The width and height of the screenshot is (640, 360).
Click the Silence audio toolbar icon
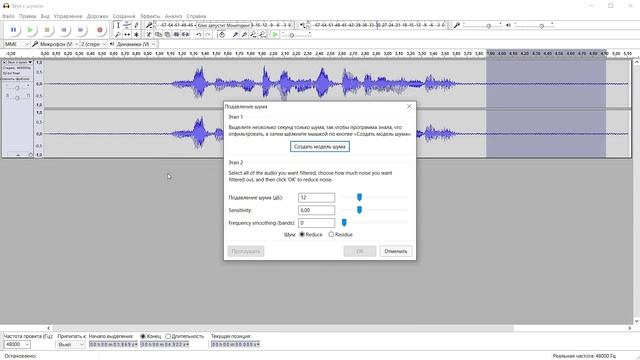click(x=185, y=35)
